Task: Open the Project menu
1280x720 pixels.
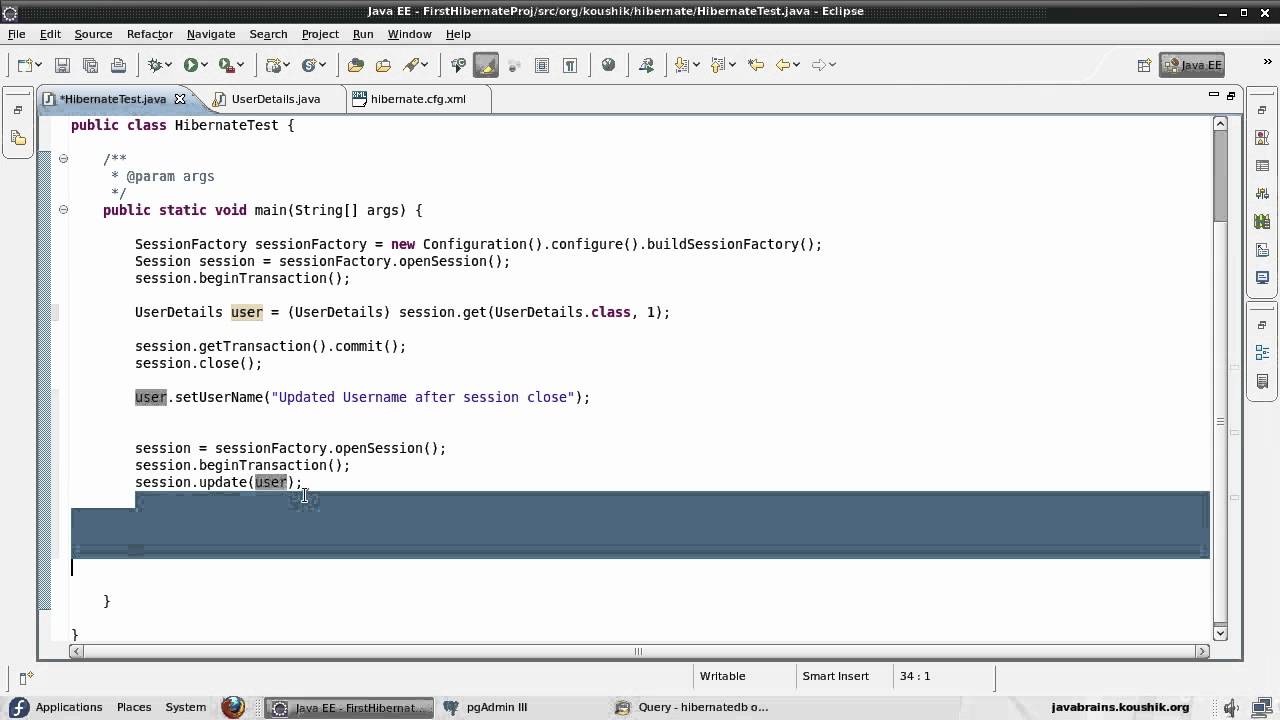Action: 320,34
